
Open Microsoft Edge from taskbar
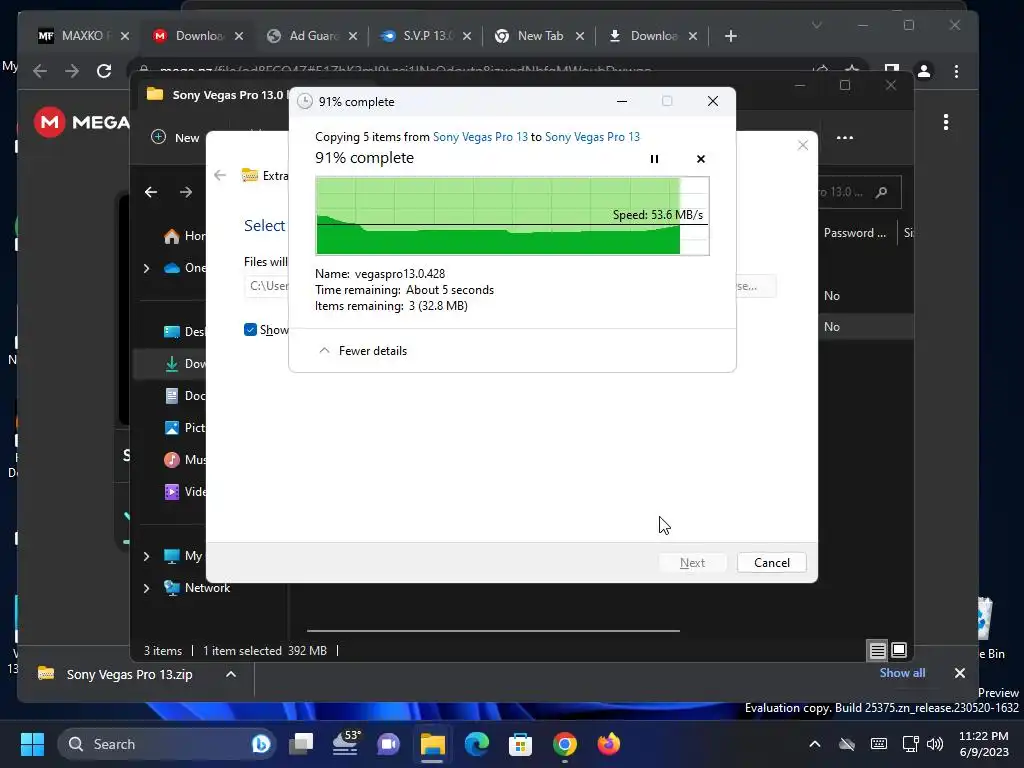point(477,744)
